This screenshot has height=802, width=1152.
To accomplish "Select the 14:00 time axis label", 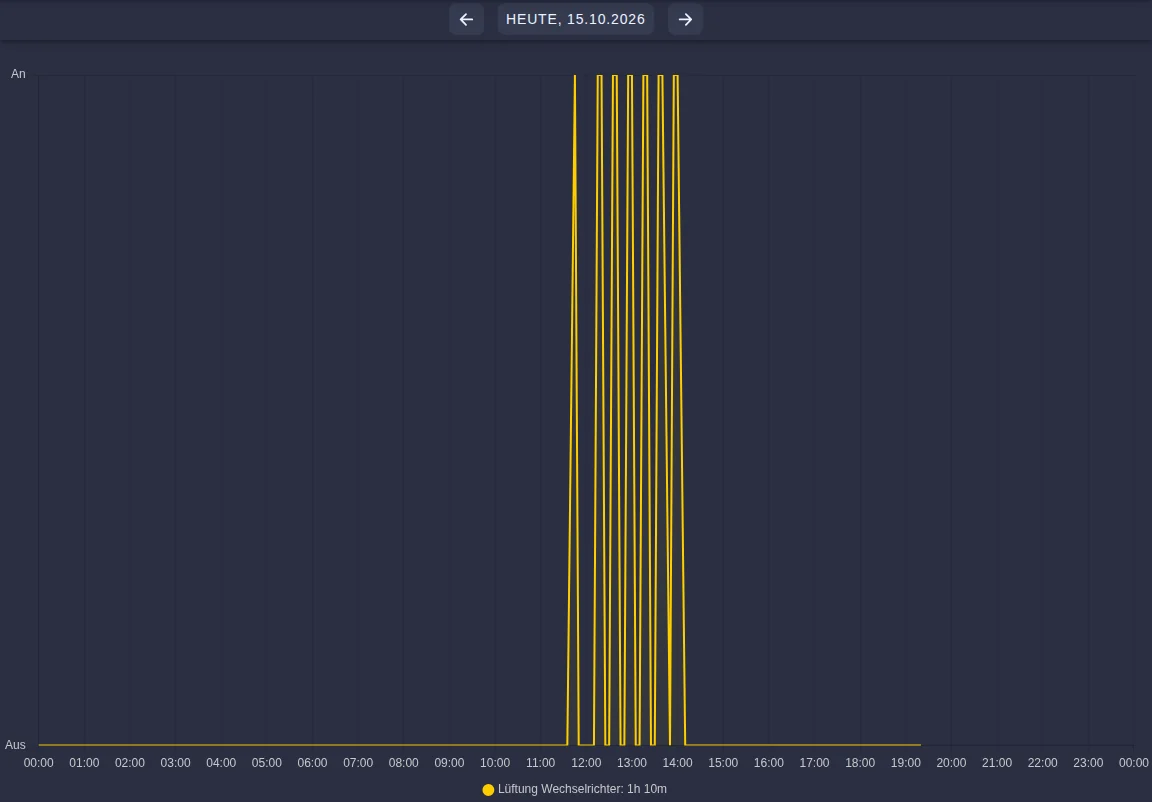I will [x=677, y=763].
